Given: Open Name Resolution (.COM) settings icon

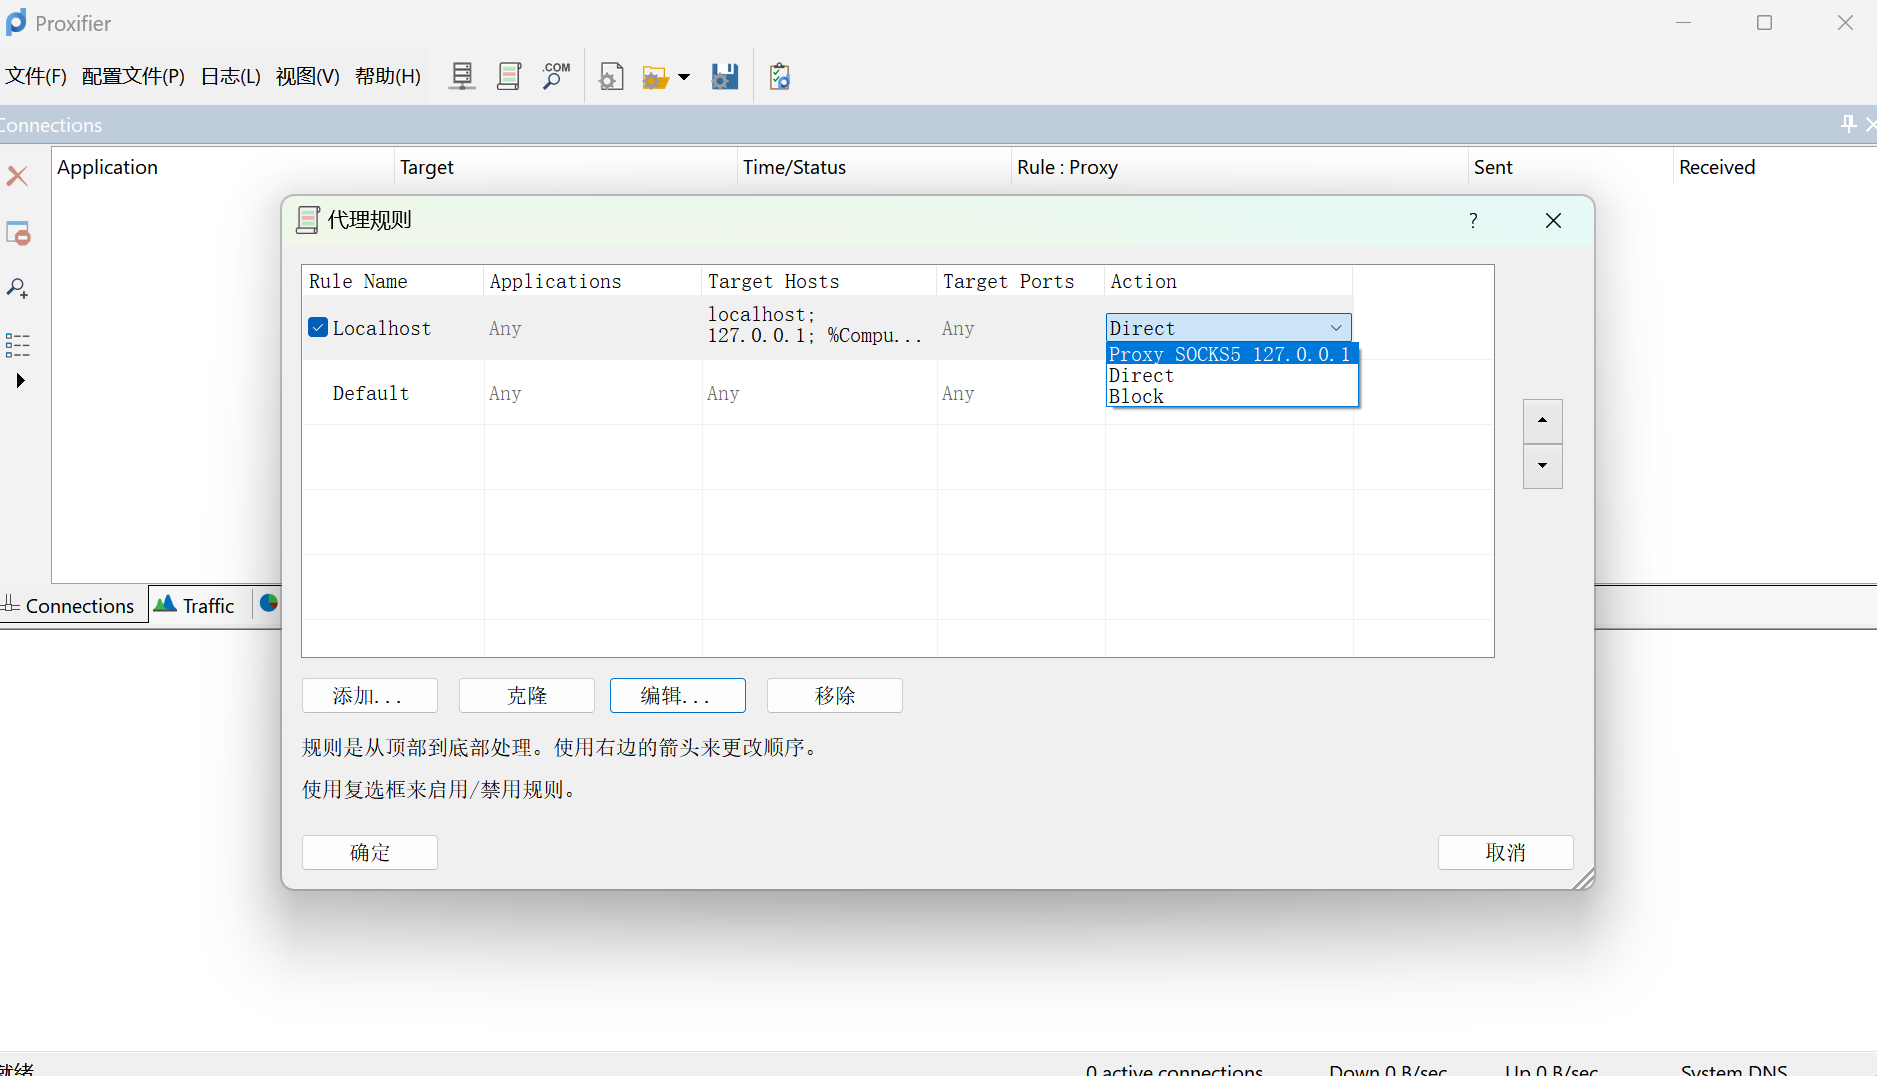Looking at the screenshot, I should [556, 76].
